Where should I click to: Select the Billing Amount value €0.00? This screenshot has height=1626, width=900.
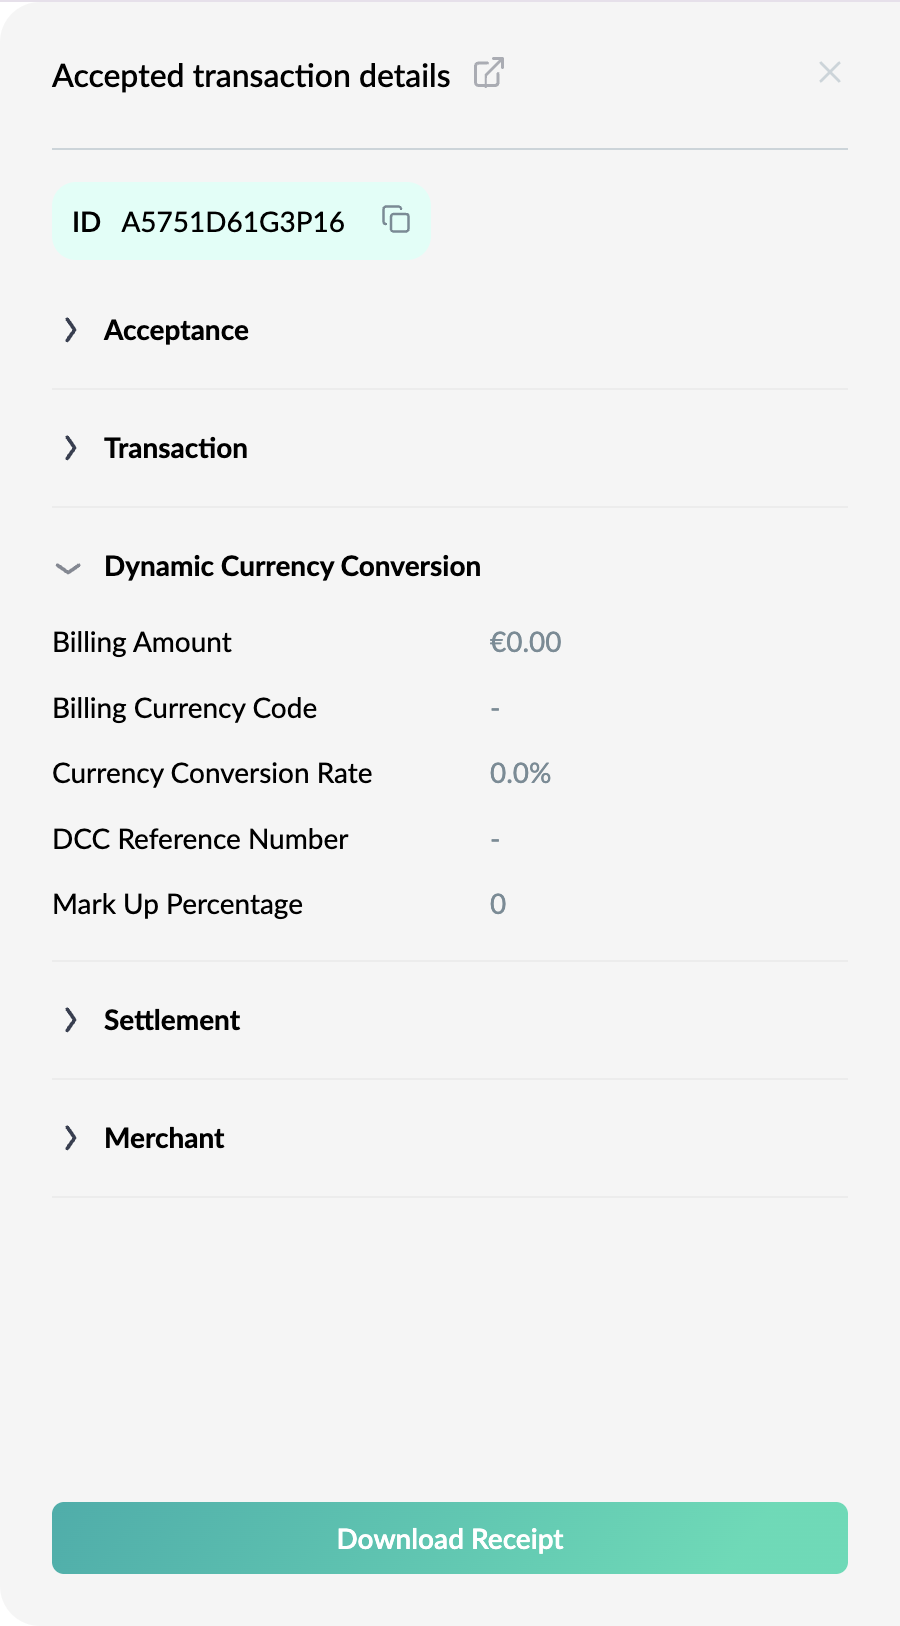[x=525, y=642]
